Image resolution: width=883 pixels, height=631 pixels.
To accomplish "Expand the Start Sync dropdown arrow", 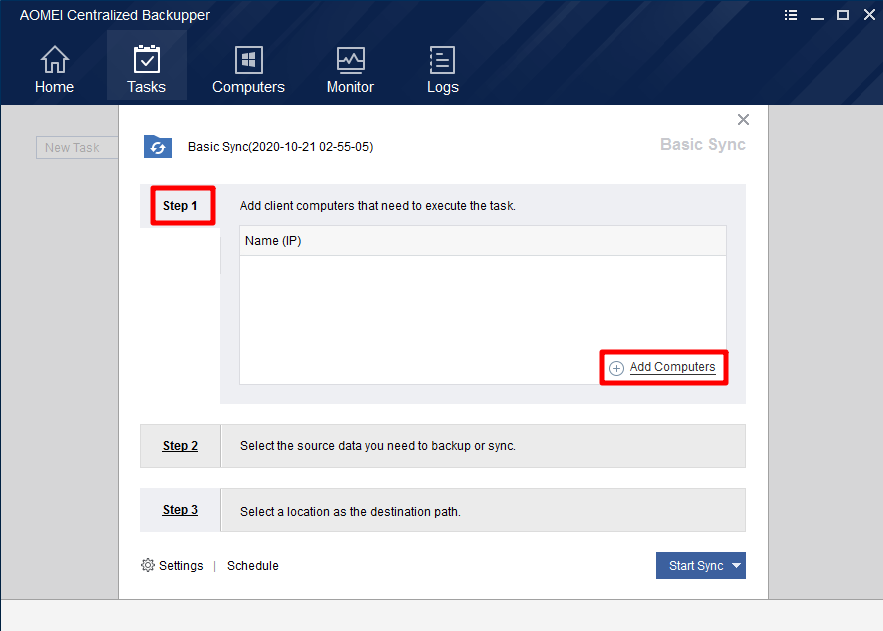I will click(737, 566).
